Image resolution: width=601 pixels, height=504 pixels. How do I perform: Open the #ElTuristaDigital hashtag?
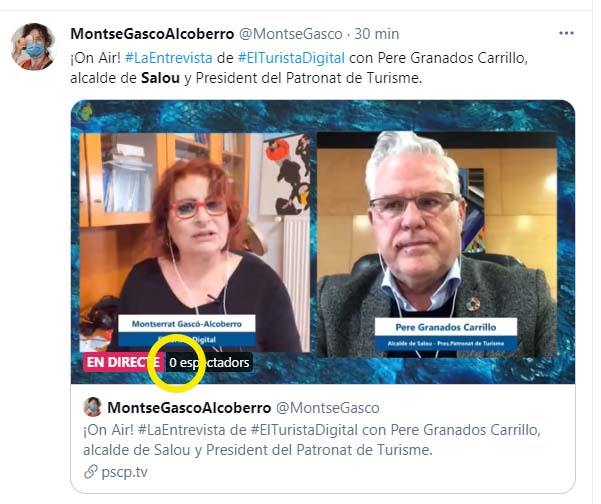click(291, 58)
